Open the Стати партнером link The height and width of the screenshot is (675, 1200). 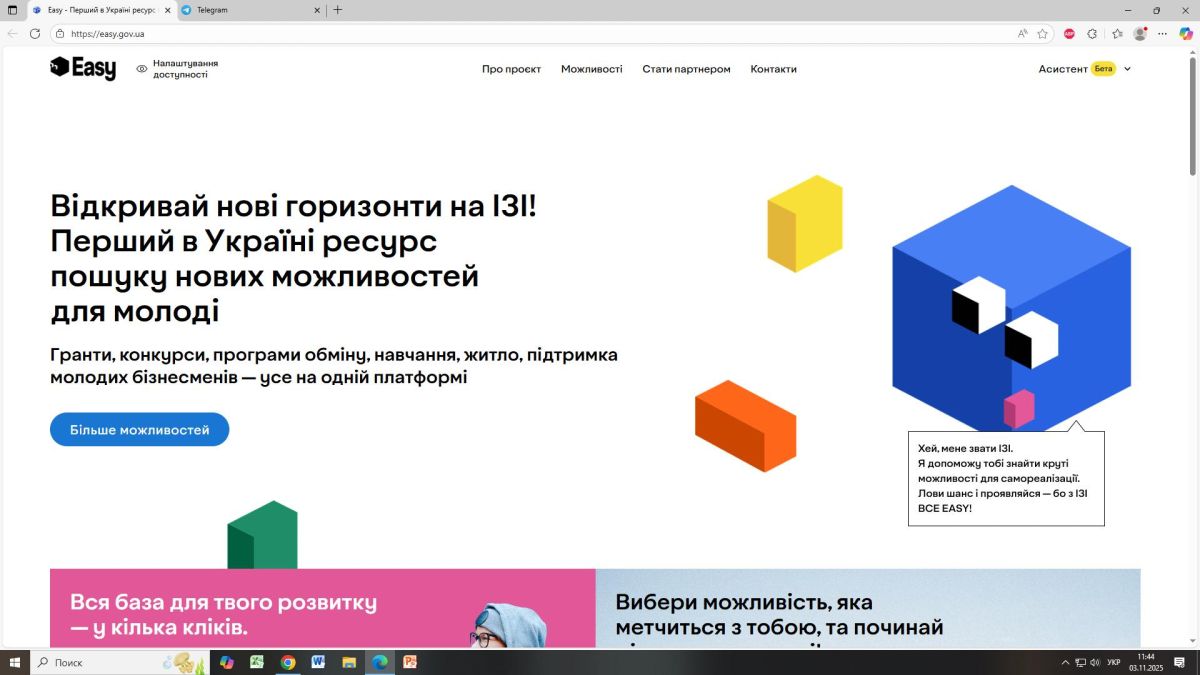click(686, 69)
